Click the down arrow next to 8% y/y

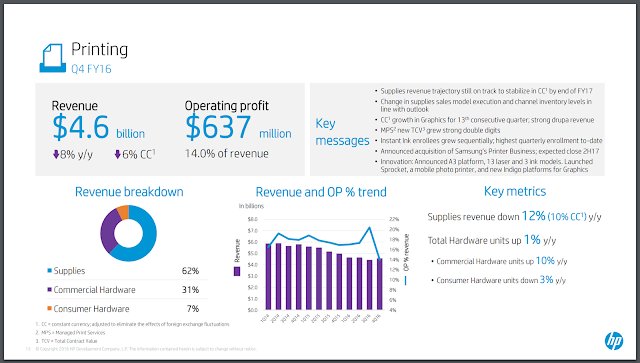pos(56,154)
